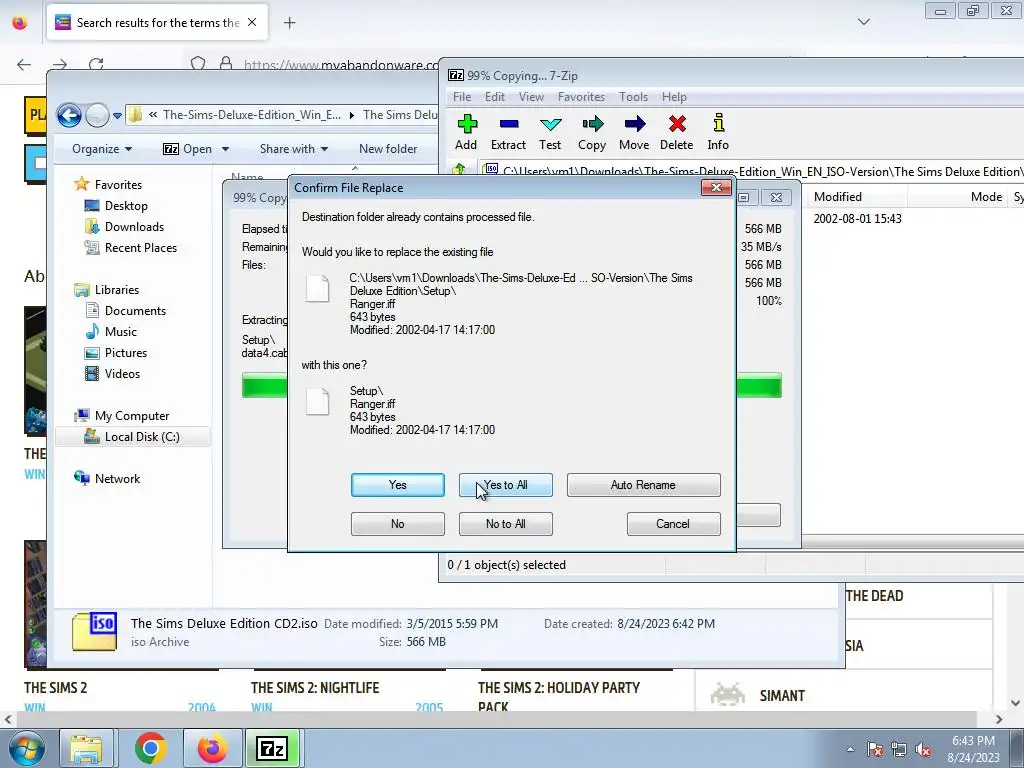Show hidden tray icons arrow
Screen dimensions: 1024x768
pos(850,750)
